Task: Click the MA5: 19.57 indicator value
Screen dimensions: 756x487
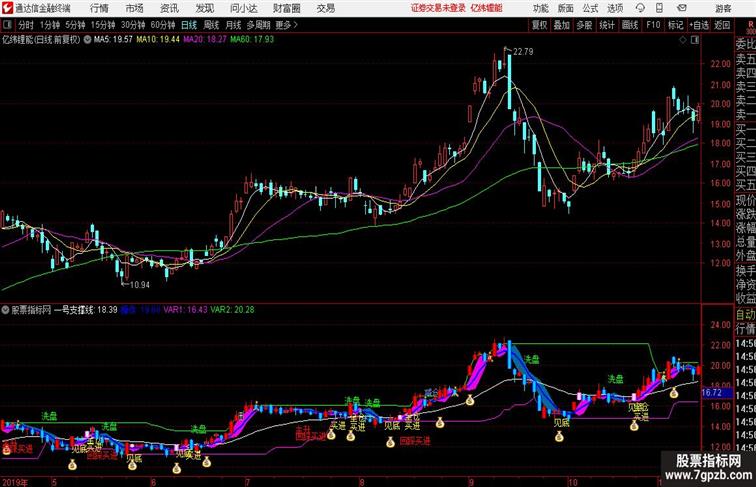Action: coord(113,40)
